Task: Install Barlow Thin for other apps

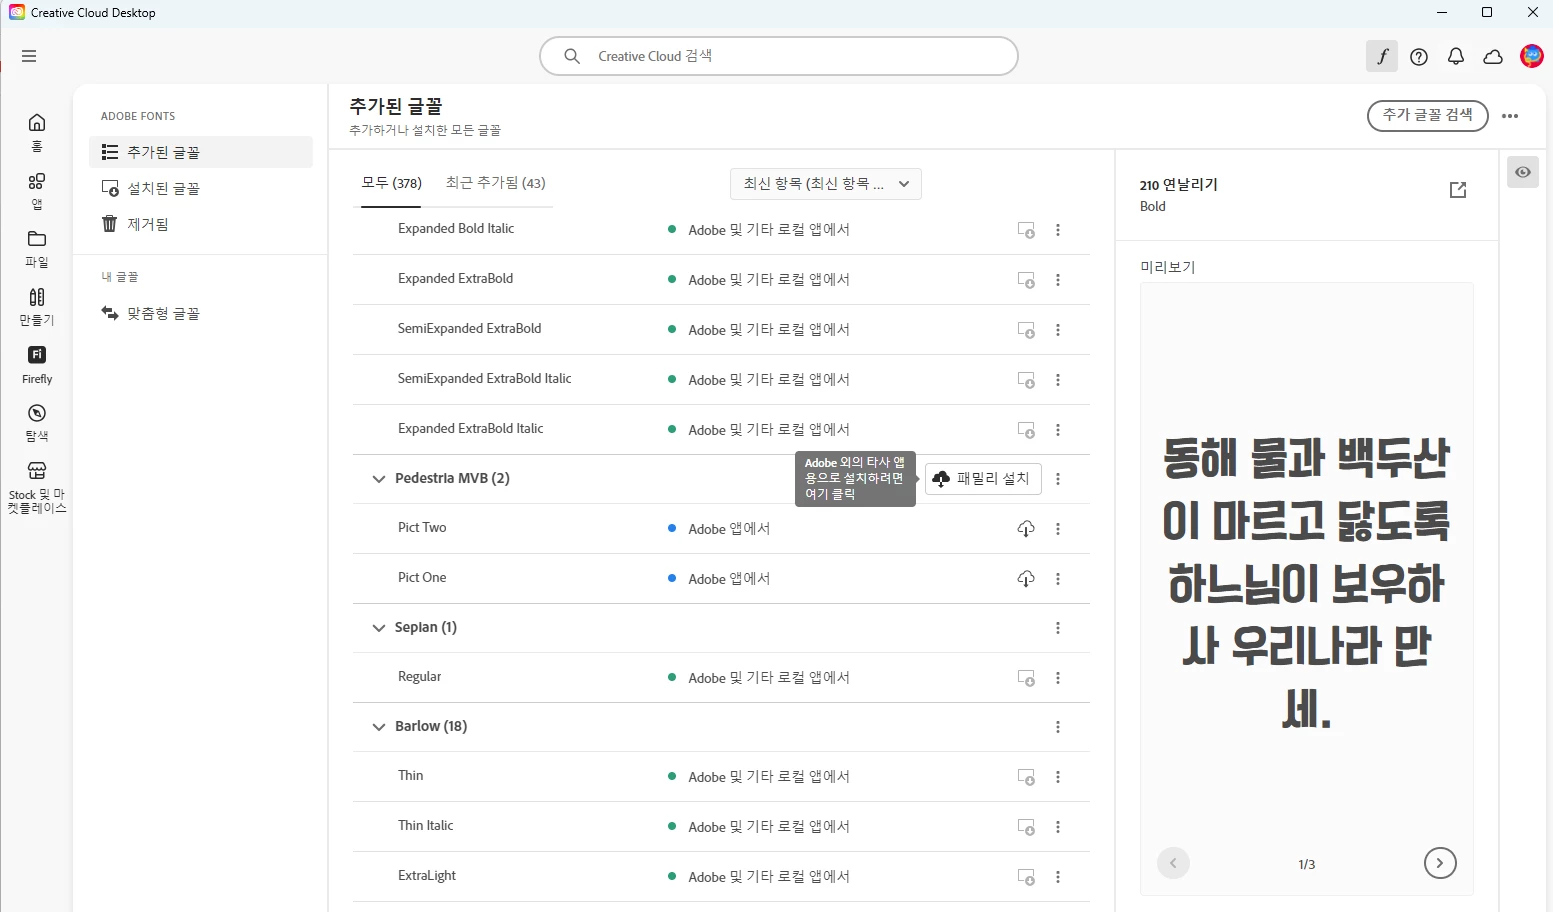Action: 1026,777
